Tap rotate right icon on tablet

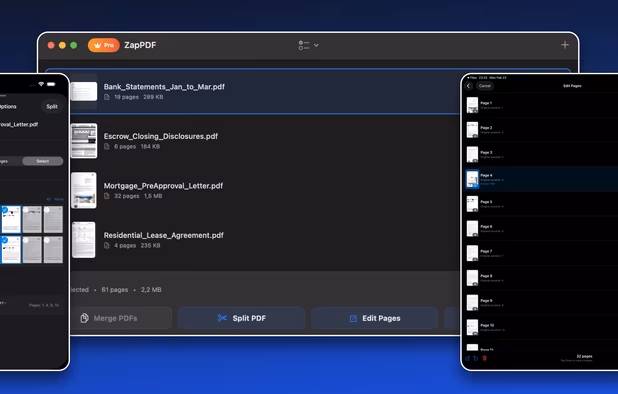(x=476, y=358)
